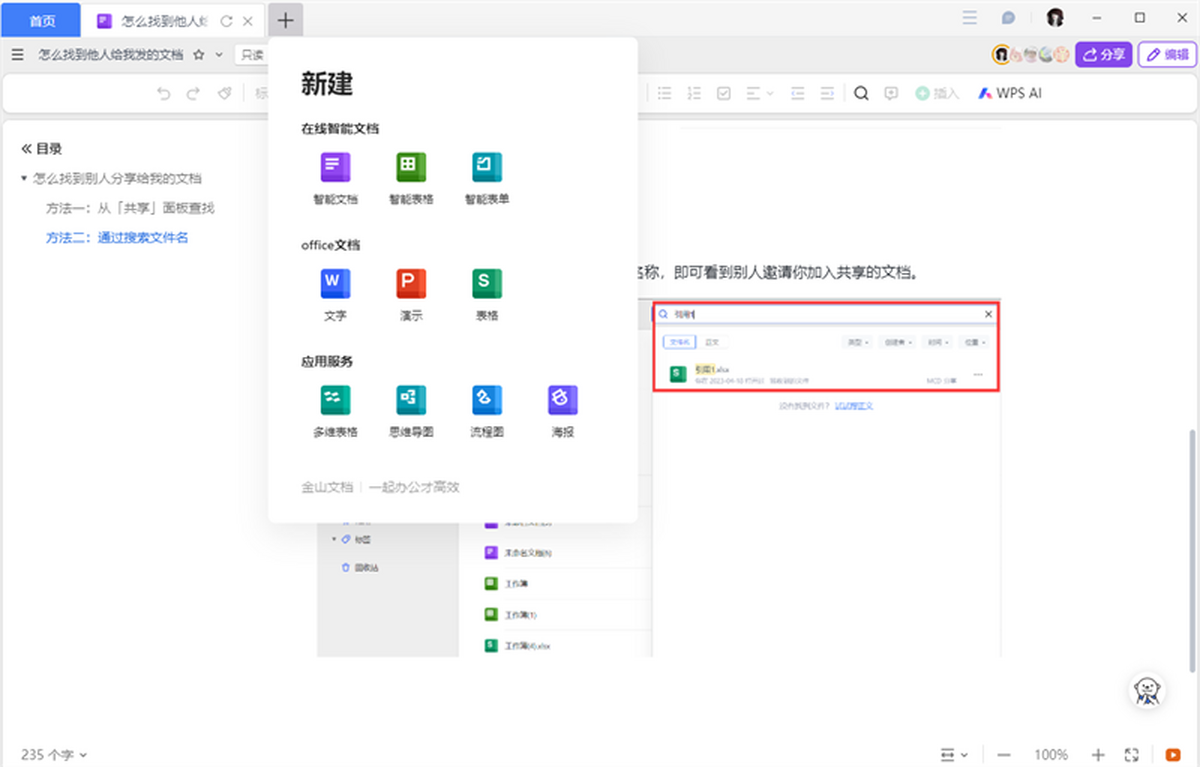Zoom in with the plus button
Image resolution: width=1200 pixels, height=767 pixels.
1098,755
